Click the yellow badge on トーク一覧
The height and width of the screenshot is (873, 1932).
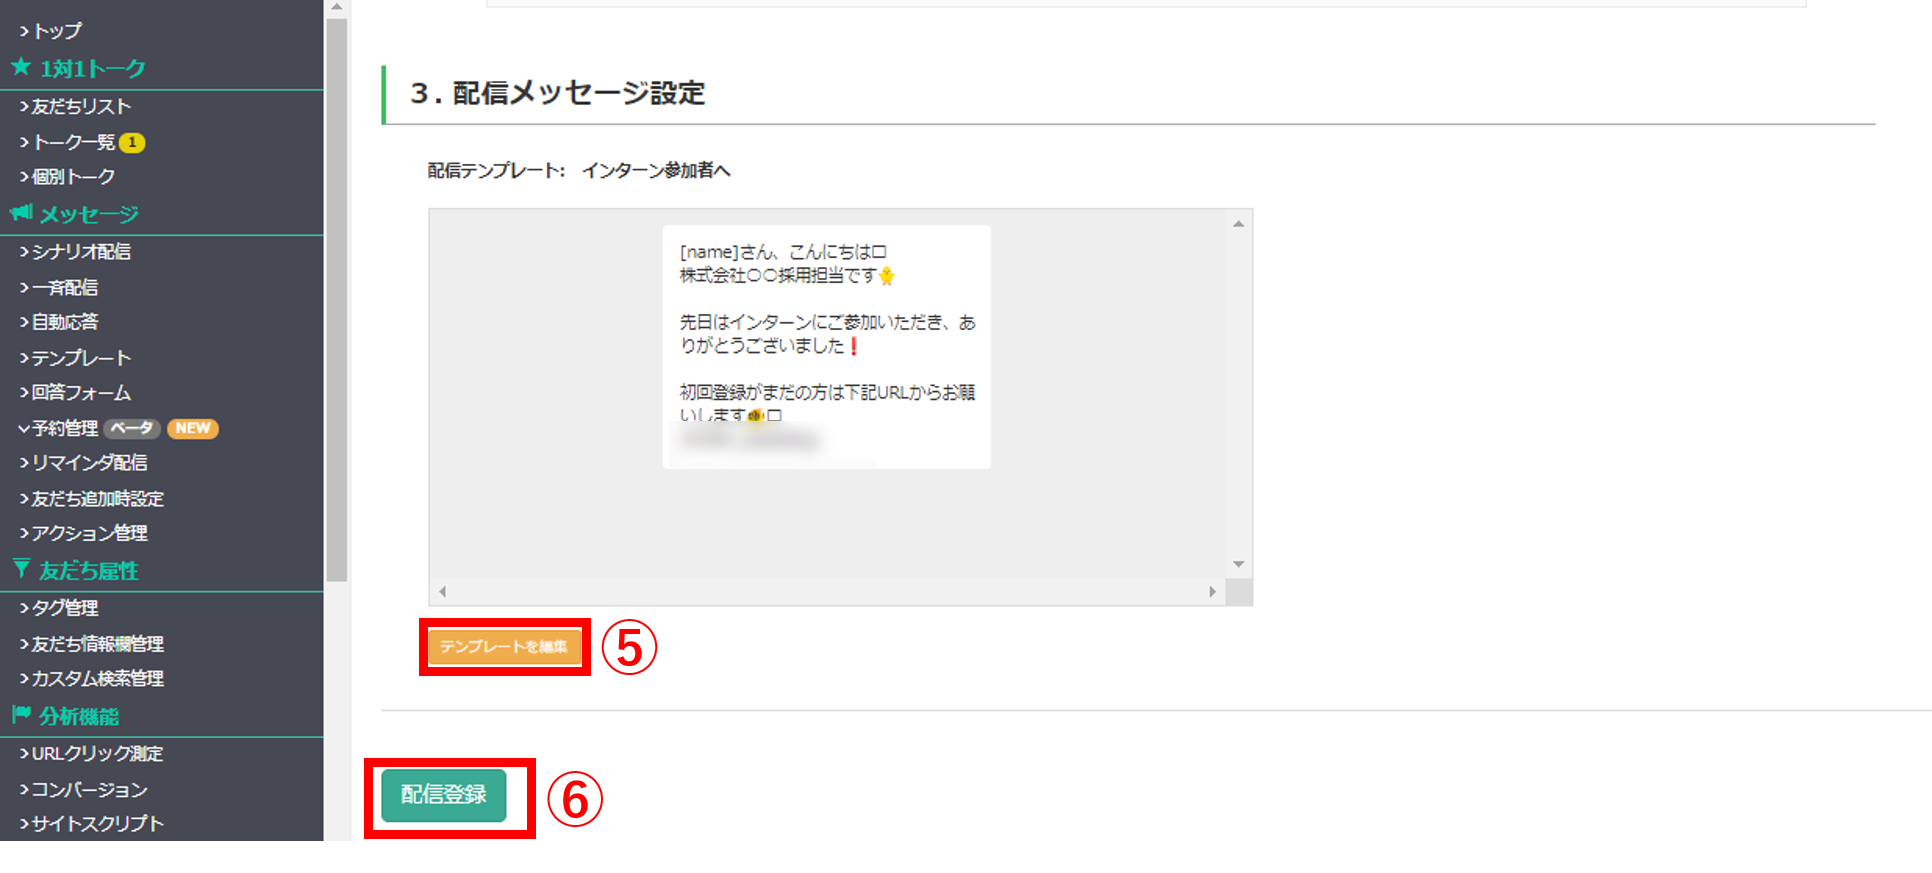pos(132,142)
